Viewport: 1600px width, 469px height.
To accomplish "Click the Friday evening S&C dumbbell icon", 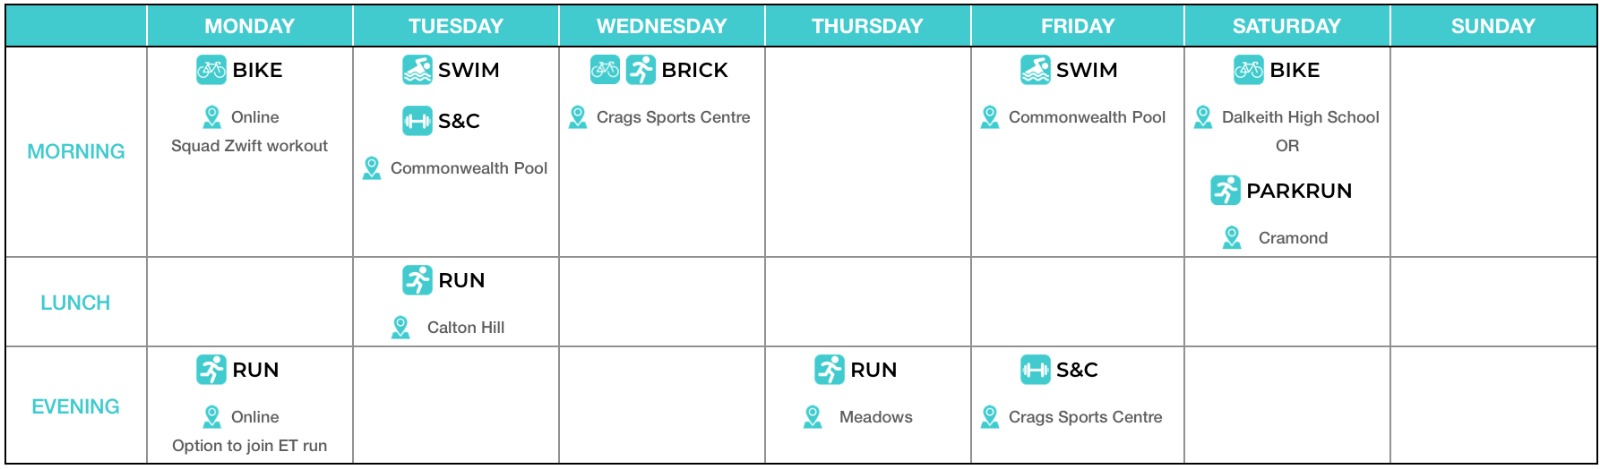I will pyautogui.click(x=1035, y=370).
